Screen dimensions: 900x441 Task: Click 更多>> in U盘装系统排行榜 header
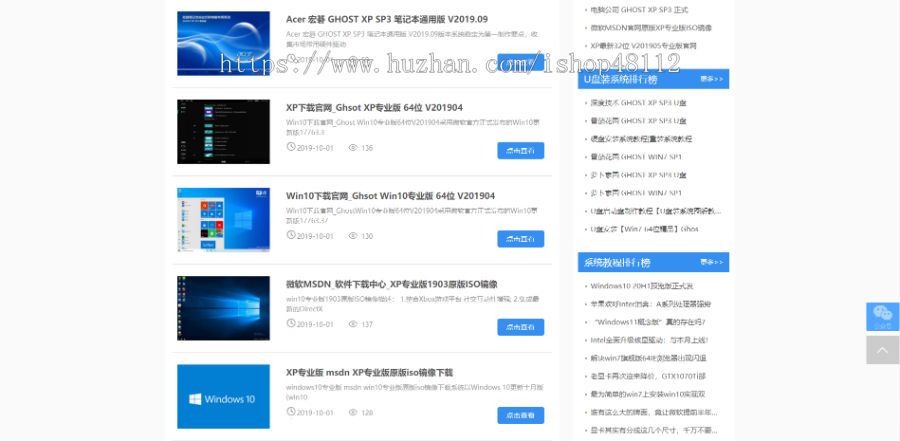click(x=712, y=79)
